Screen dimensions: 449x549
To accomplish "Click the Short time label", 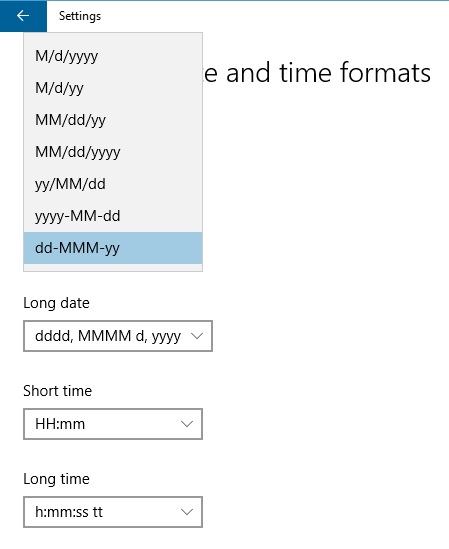I will [x=57, y=391].
